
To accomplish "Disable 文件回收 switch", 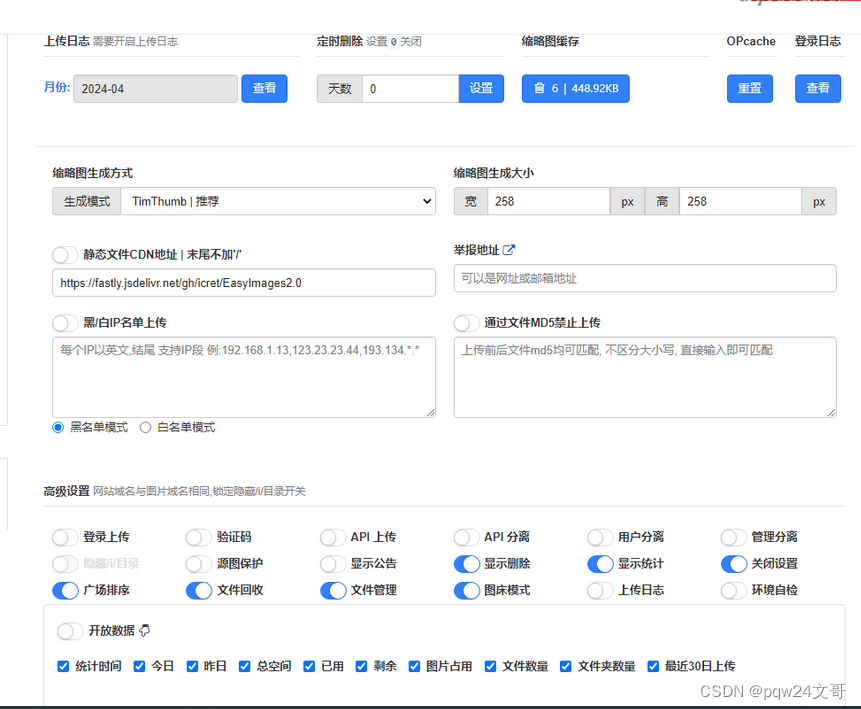I will pyautogui.click(x=199, y=590).
